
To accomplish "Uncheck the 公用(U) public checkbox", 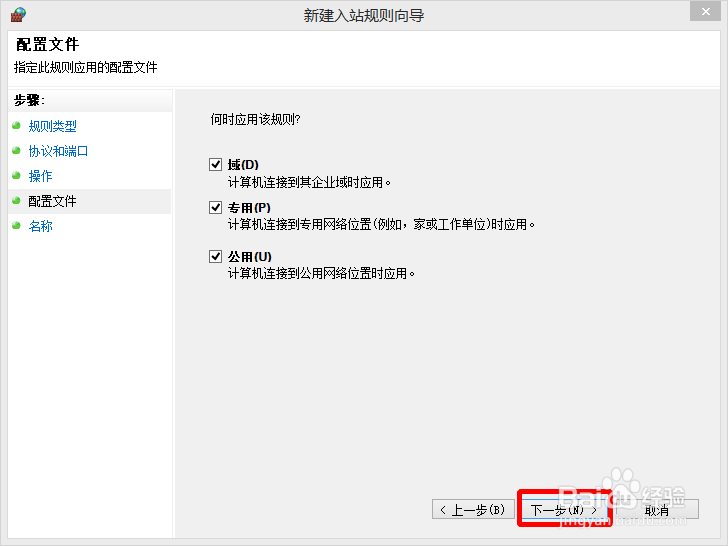I will tap(215, 256).
